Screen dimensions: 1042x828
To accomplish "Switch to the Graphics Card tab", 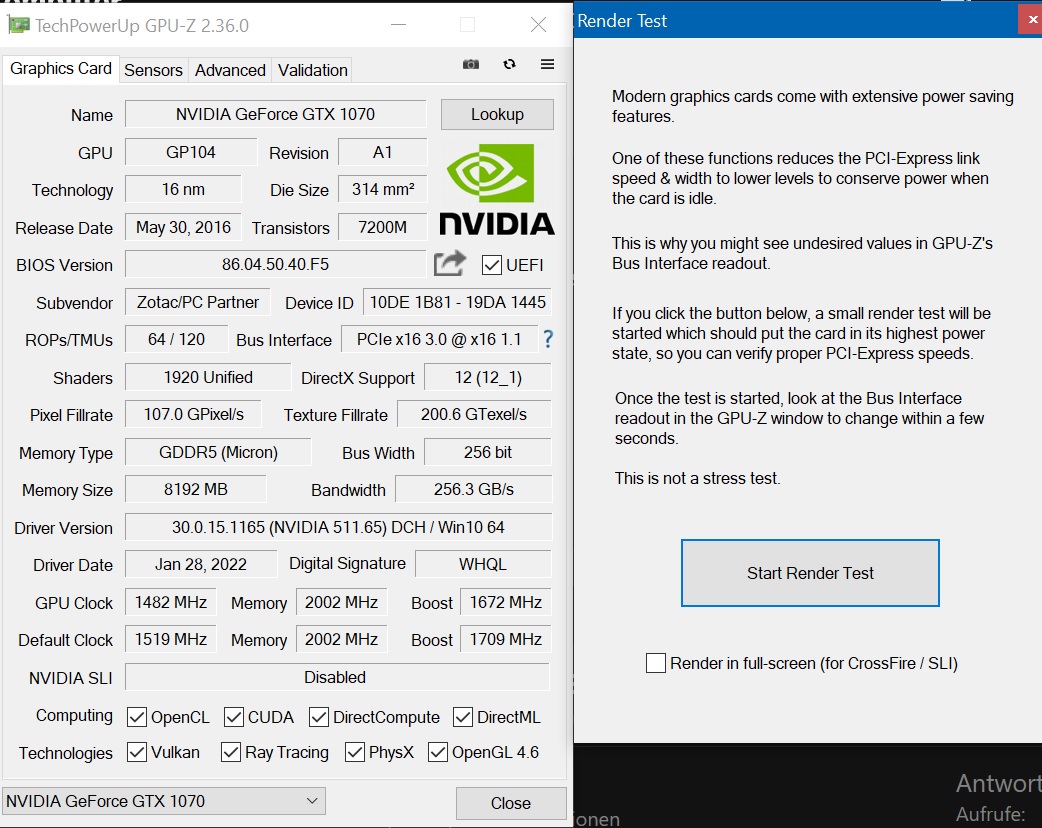I will 60,68.
